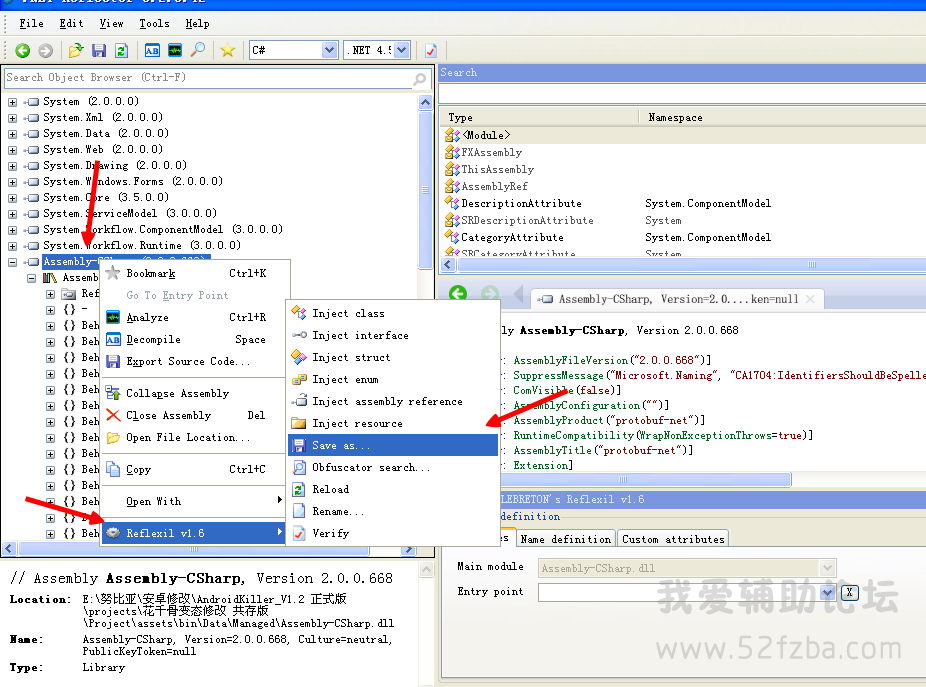Screen dimensions: 926x687
Task: Select 'Export Source Code...' from context menu
Action: (x=188, y=361)
